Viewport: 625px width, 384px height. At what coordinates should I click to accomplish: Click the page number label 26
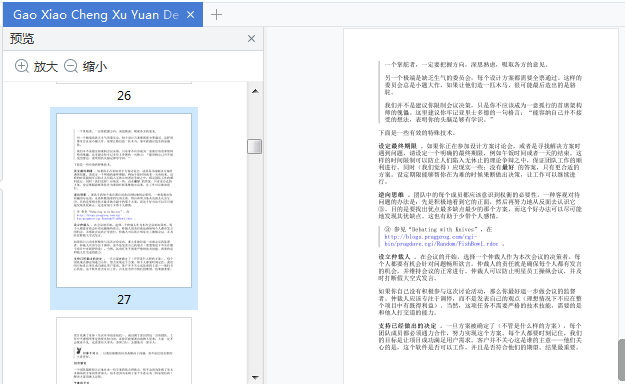point(124,96)
